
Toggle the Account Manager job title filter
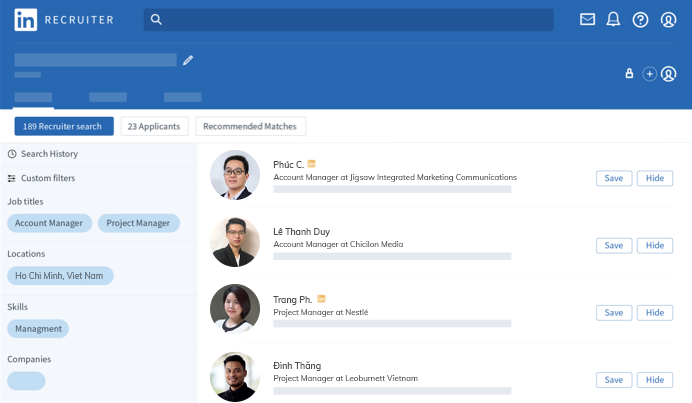coord(50,223)
